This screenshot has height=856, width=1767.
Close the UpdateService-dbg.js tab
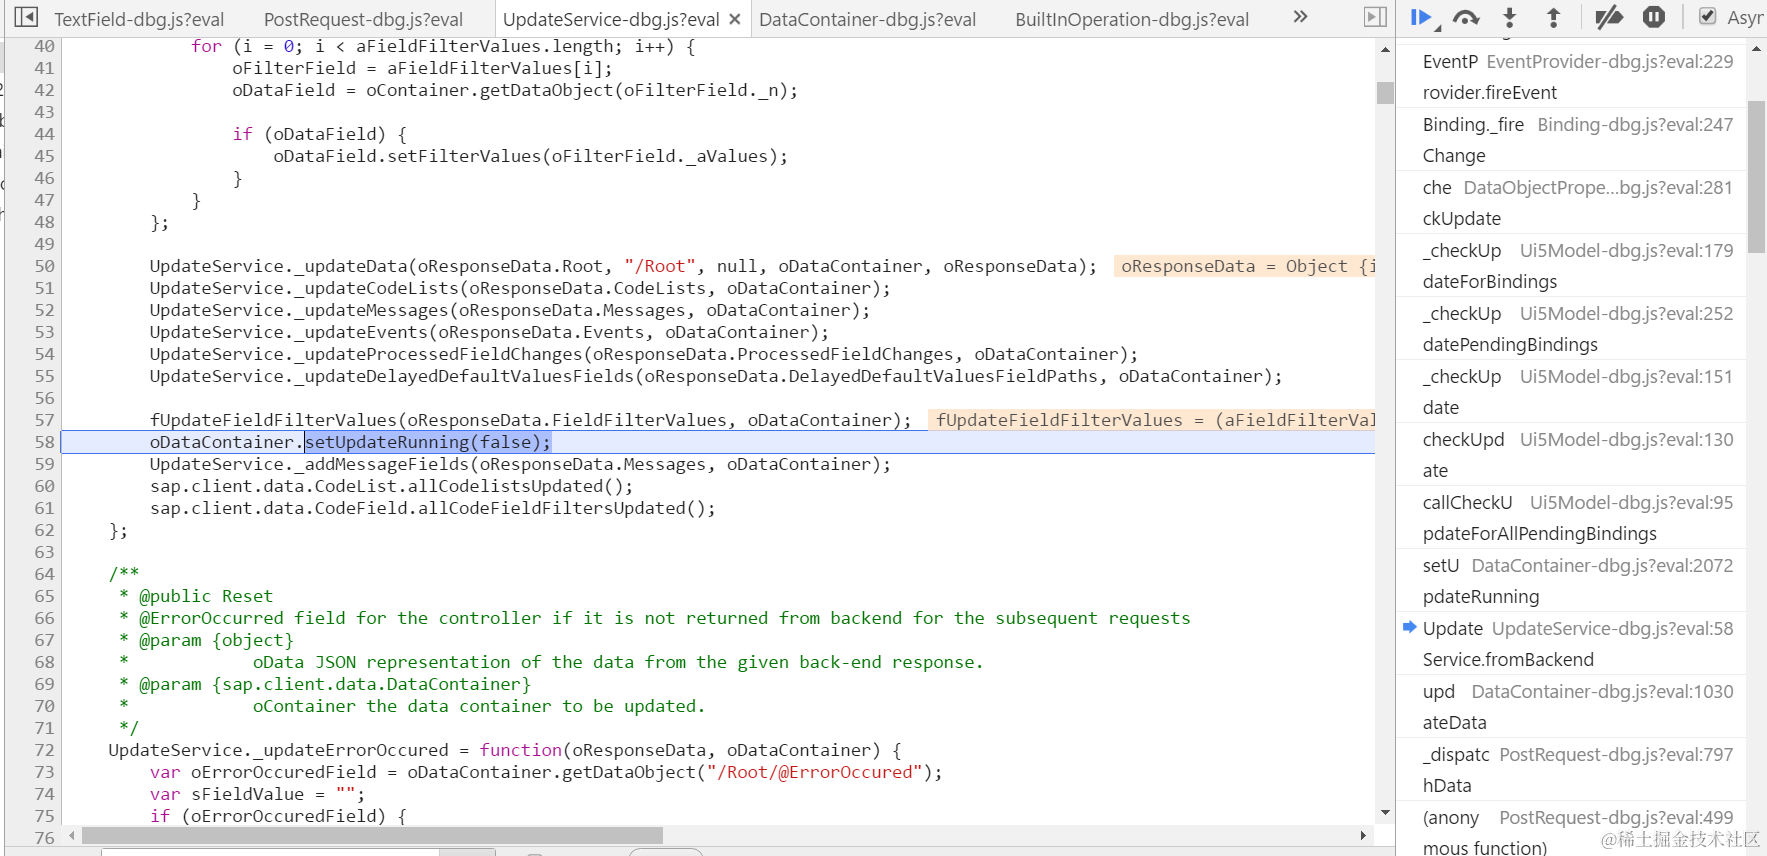tap(735, 19)
